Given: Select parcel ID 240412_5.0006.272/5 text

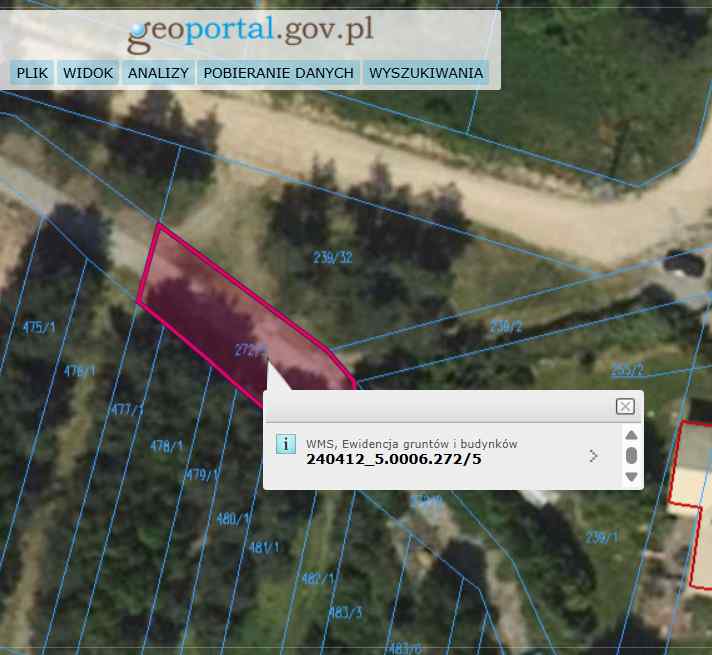Looking at the screenshot, I should [393, 460].
